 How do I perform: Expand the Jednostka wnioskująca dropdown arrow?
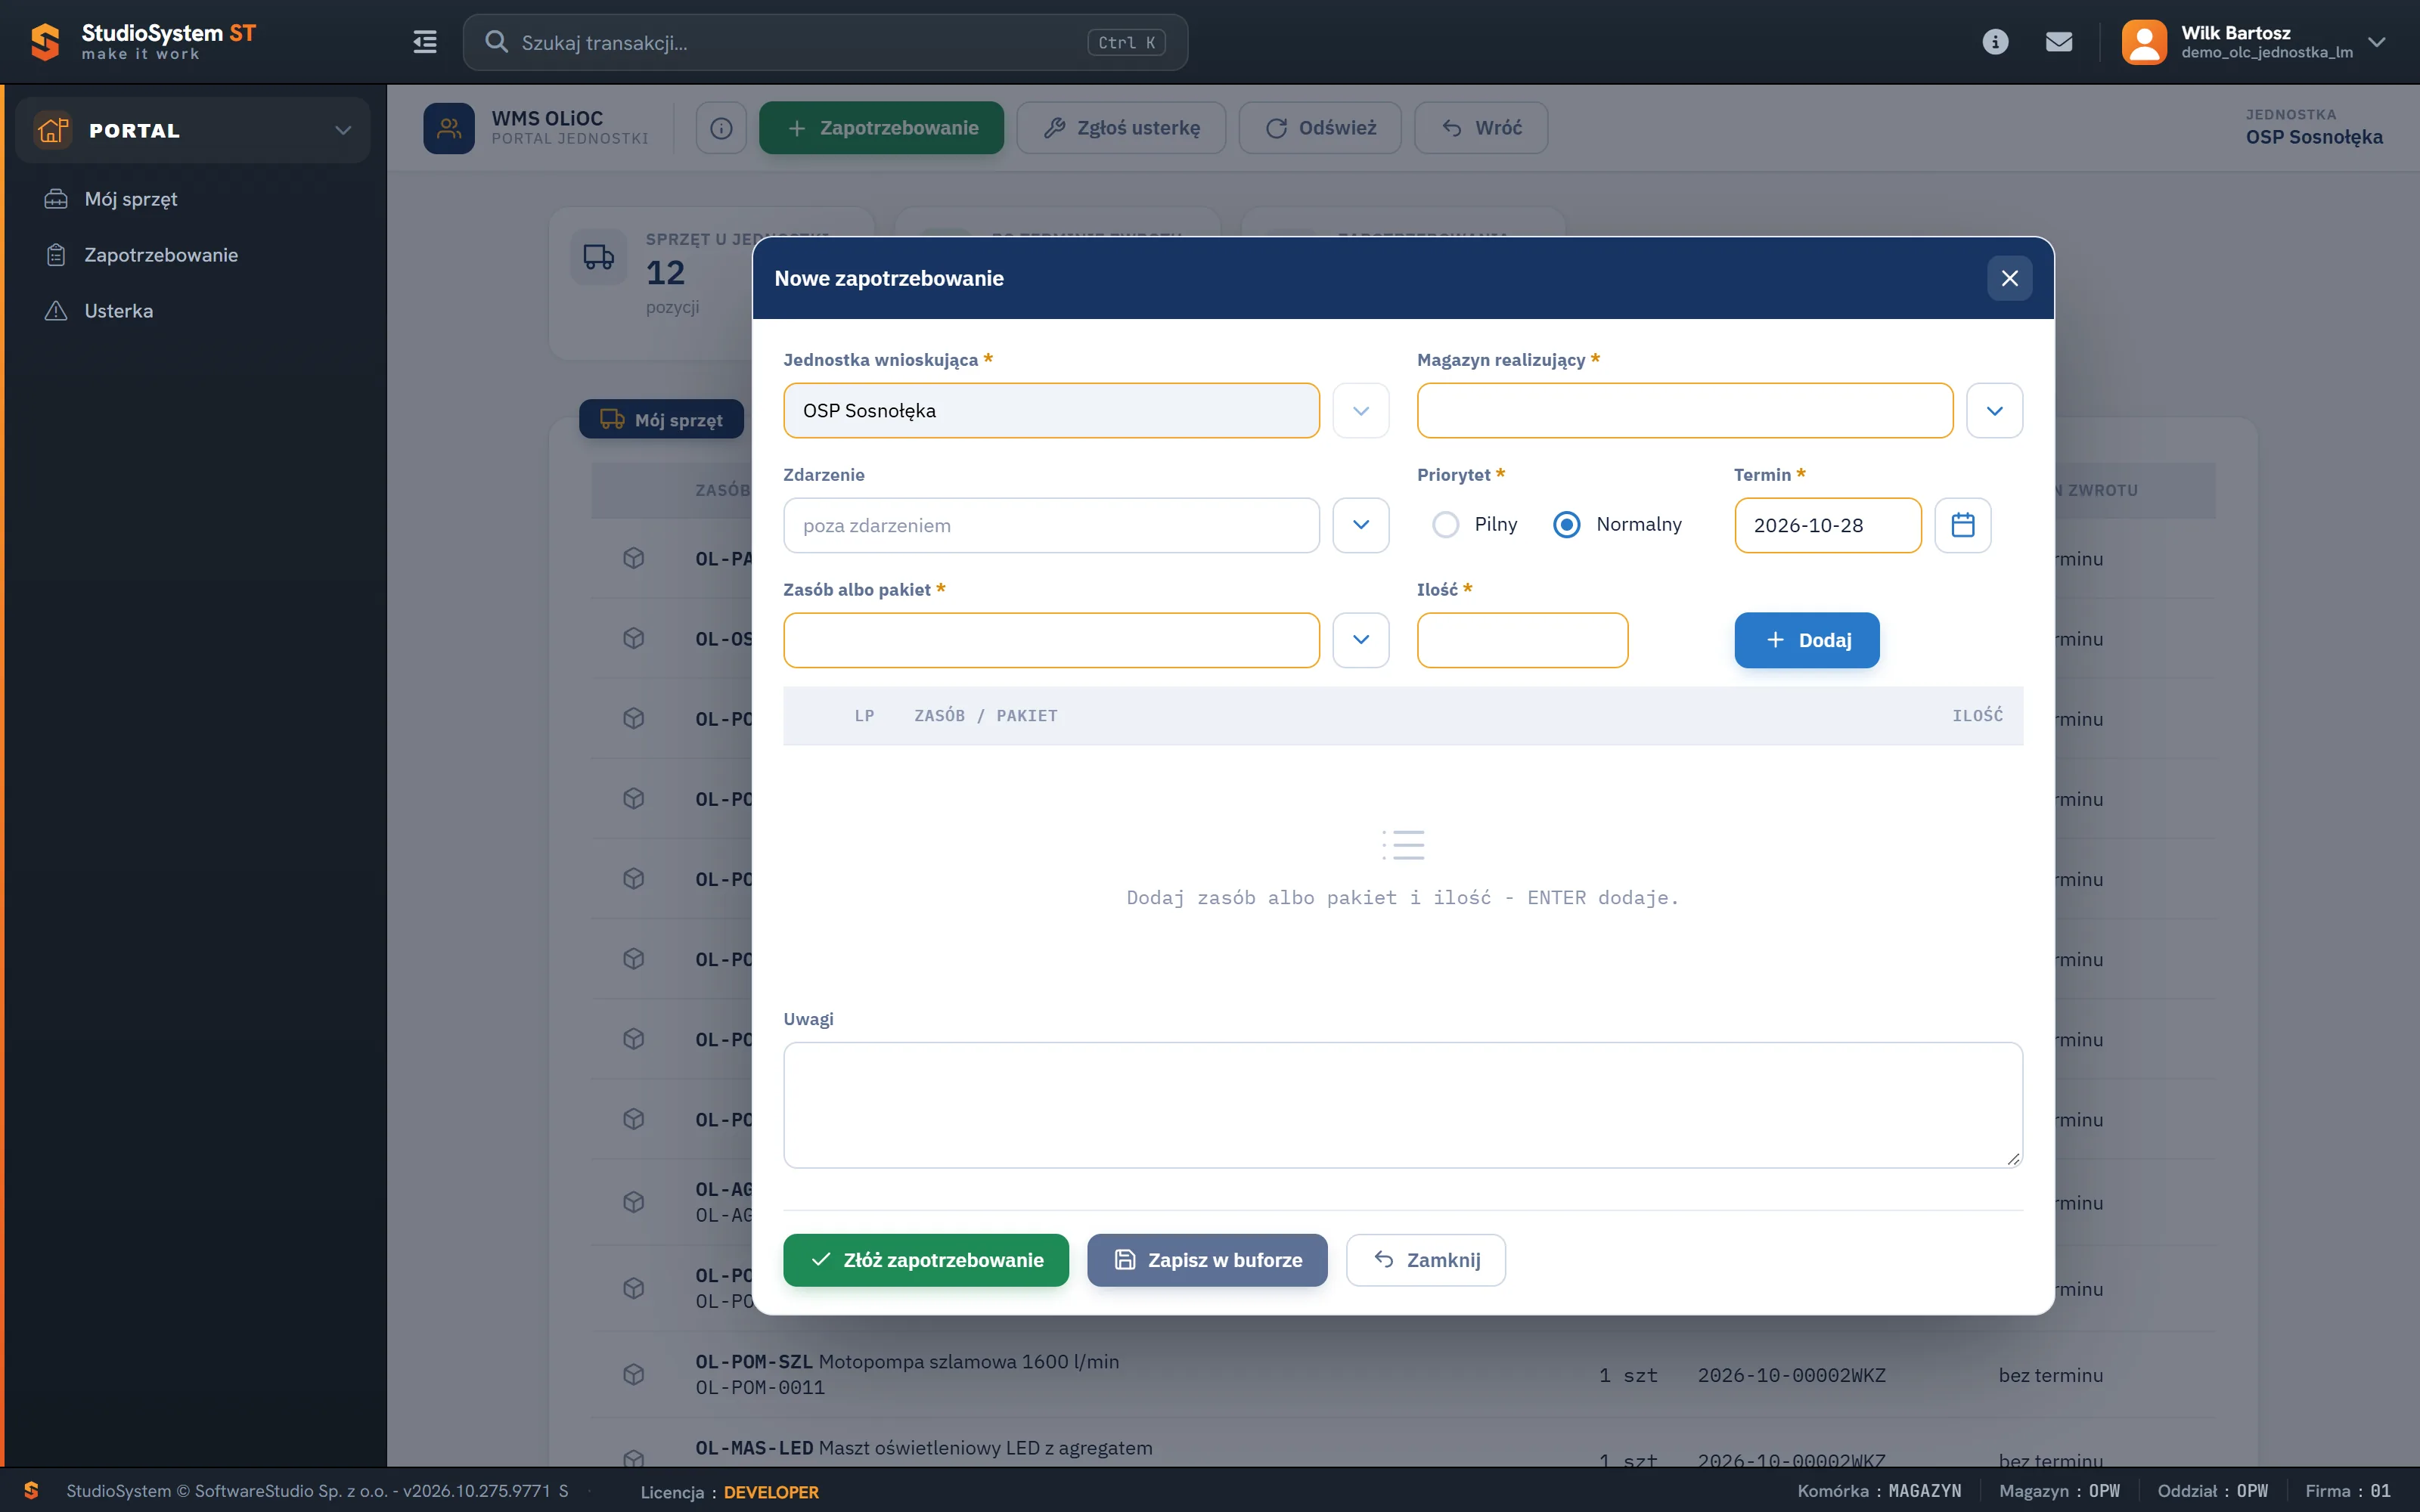[x=1361, y=411]
